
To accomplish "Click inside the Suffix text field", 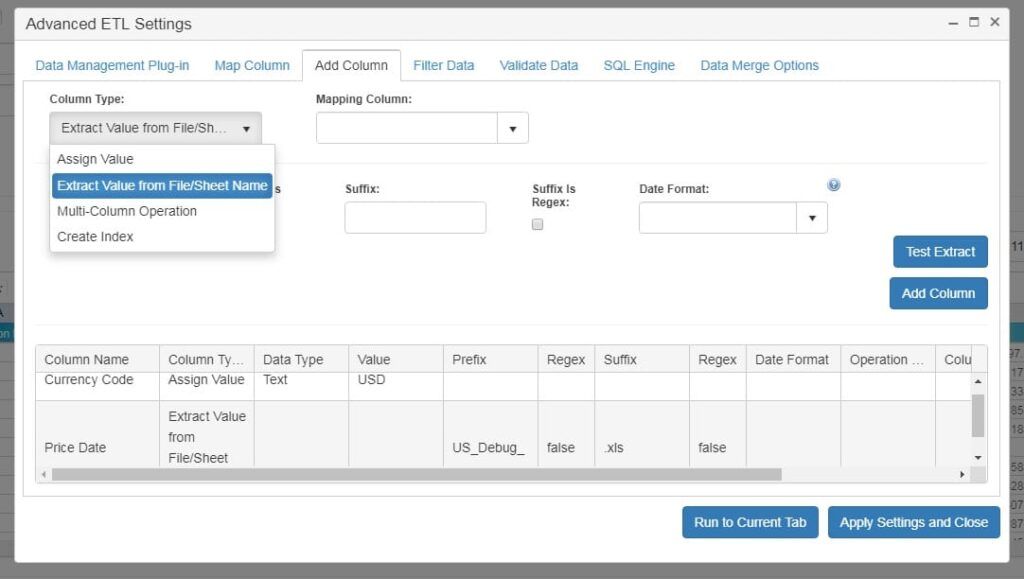I will click(415, 218).
